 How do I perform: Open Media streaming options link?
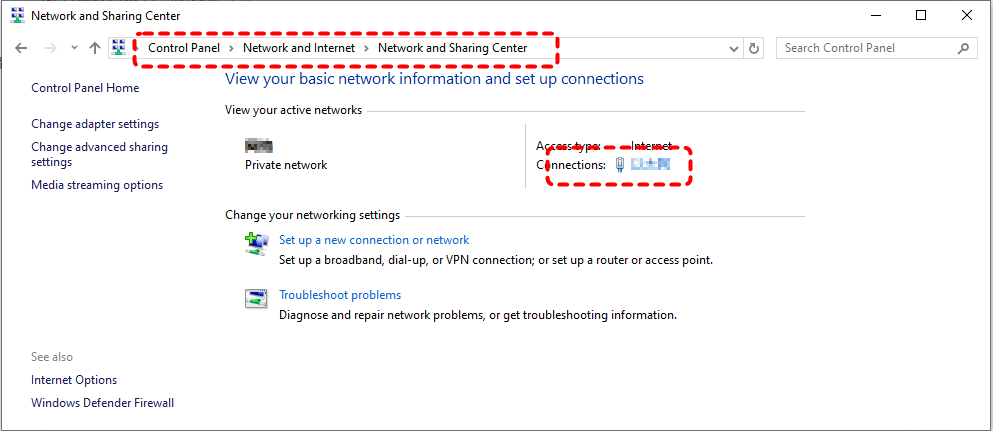click(x=97, y=185)
